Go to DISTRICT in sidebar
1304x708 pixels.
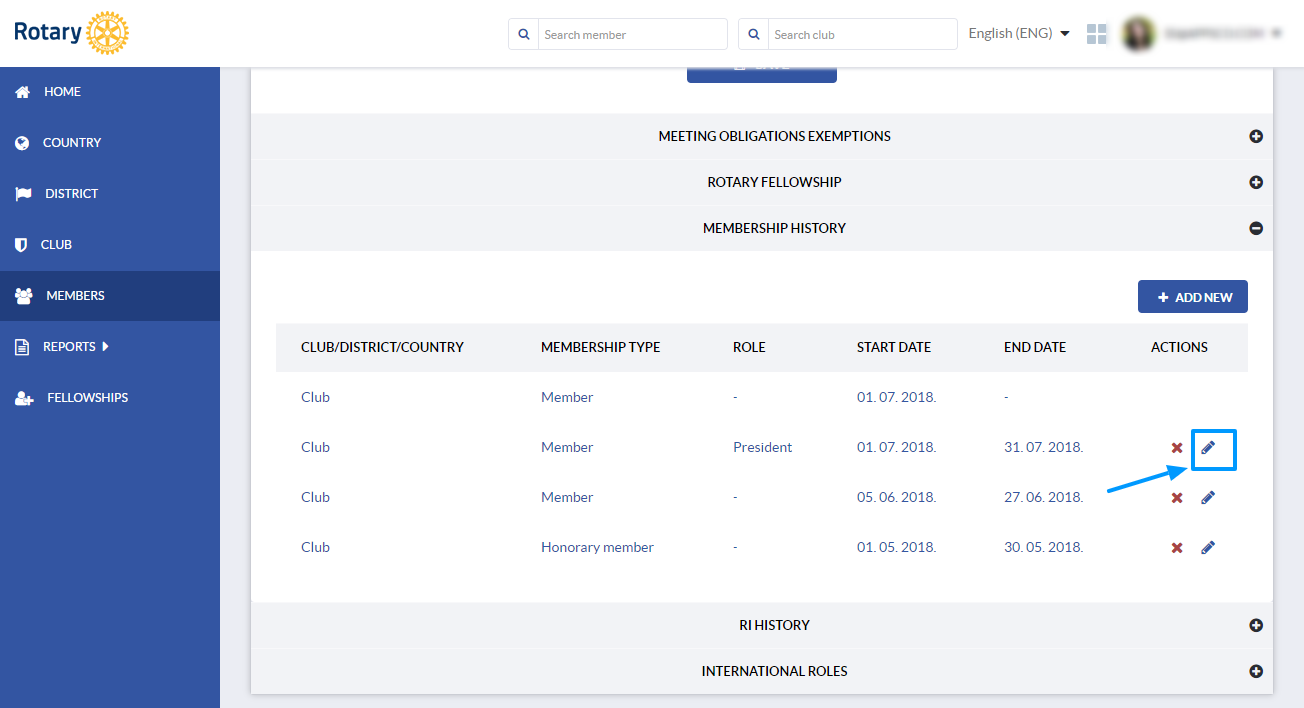[x=110, y=194]
